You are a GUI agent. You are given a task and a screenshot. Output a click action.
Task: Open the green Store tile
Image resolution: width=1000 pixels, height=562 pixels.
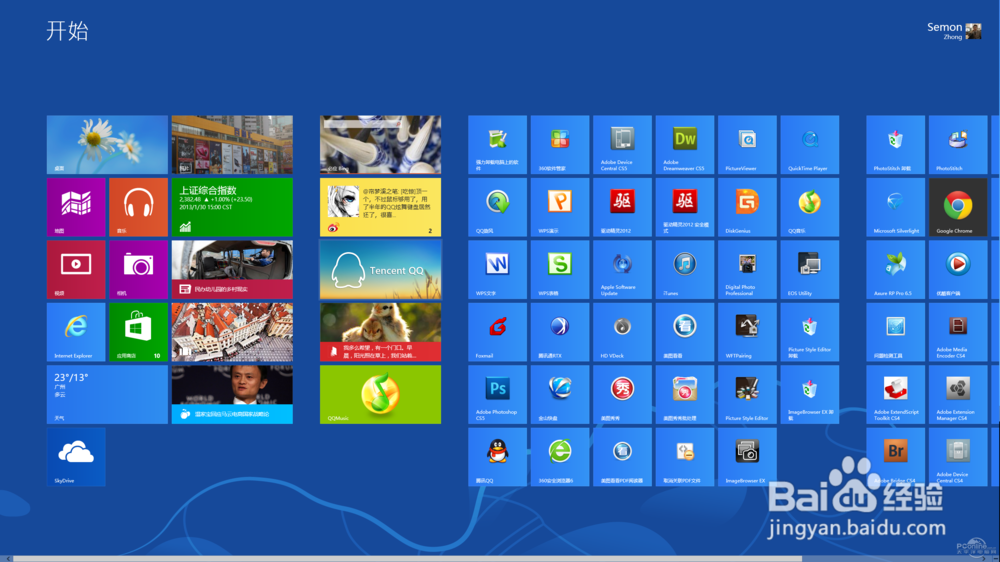(x=138, y=332)
